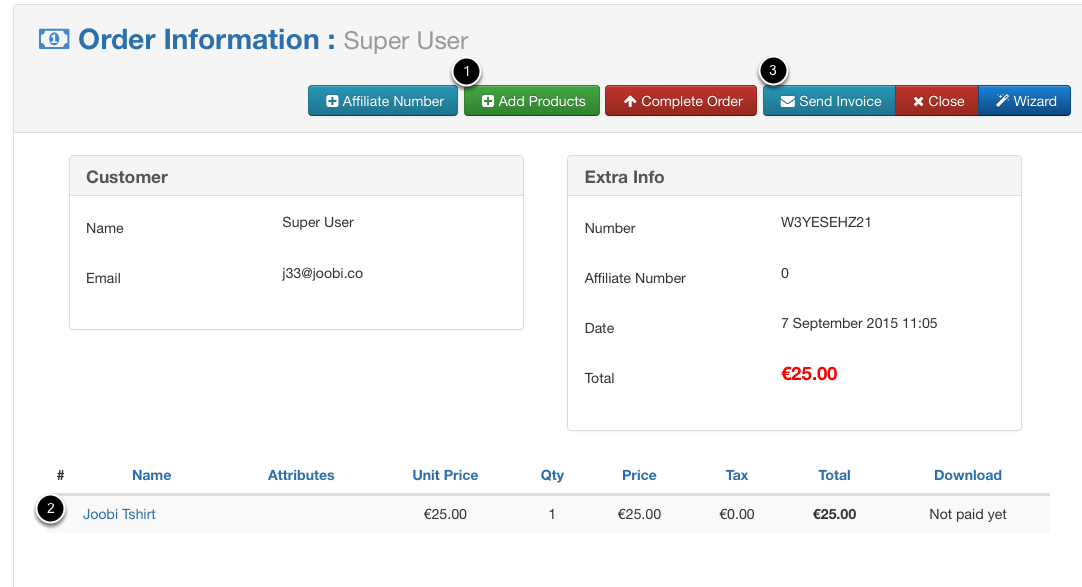Screen dimensions: 1082x587
Task: Sort the table by Name column
Action: 152,475
